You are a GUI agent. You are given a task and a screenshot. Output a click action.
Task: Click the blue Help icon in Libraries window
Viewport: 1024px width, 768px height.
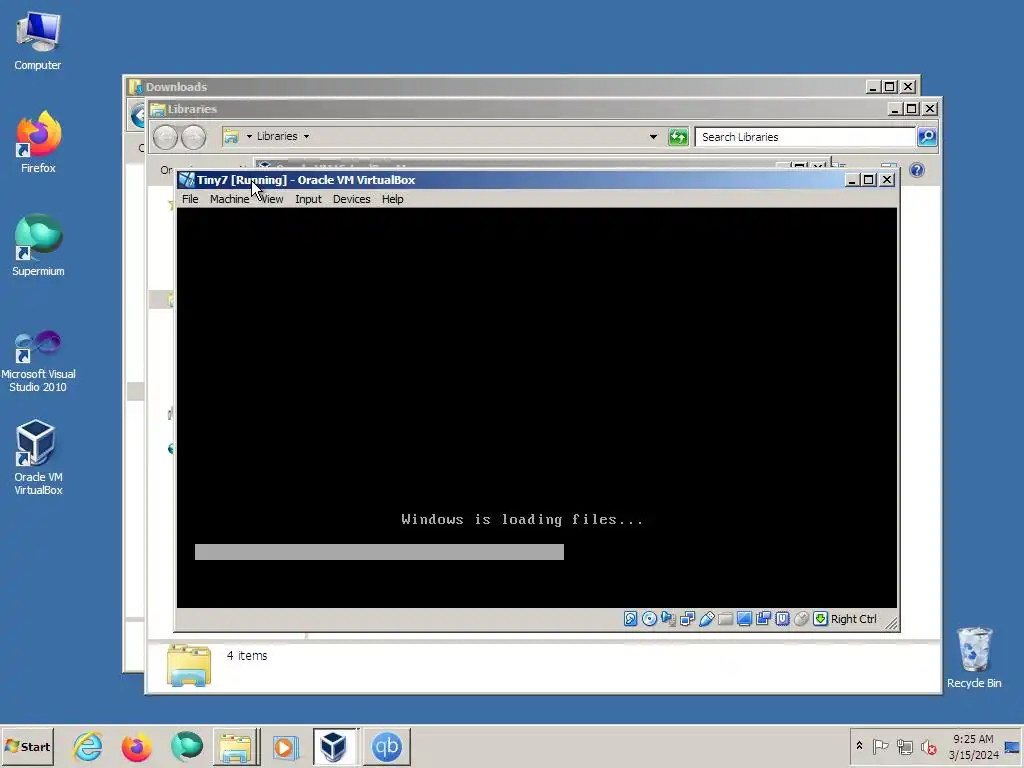click(917, 170)
